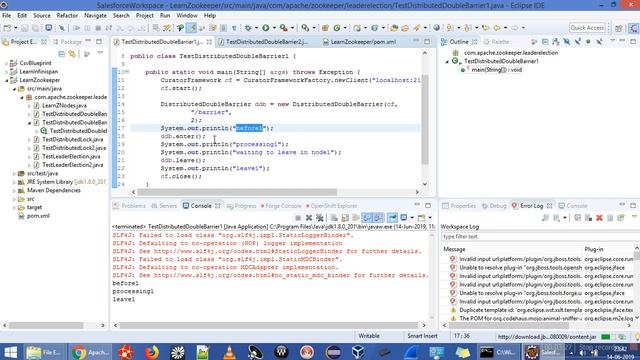Switch to the Properties tab
Image resolution: width=640 pixels, height=360 pixels.
tap(459, 206)
